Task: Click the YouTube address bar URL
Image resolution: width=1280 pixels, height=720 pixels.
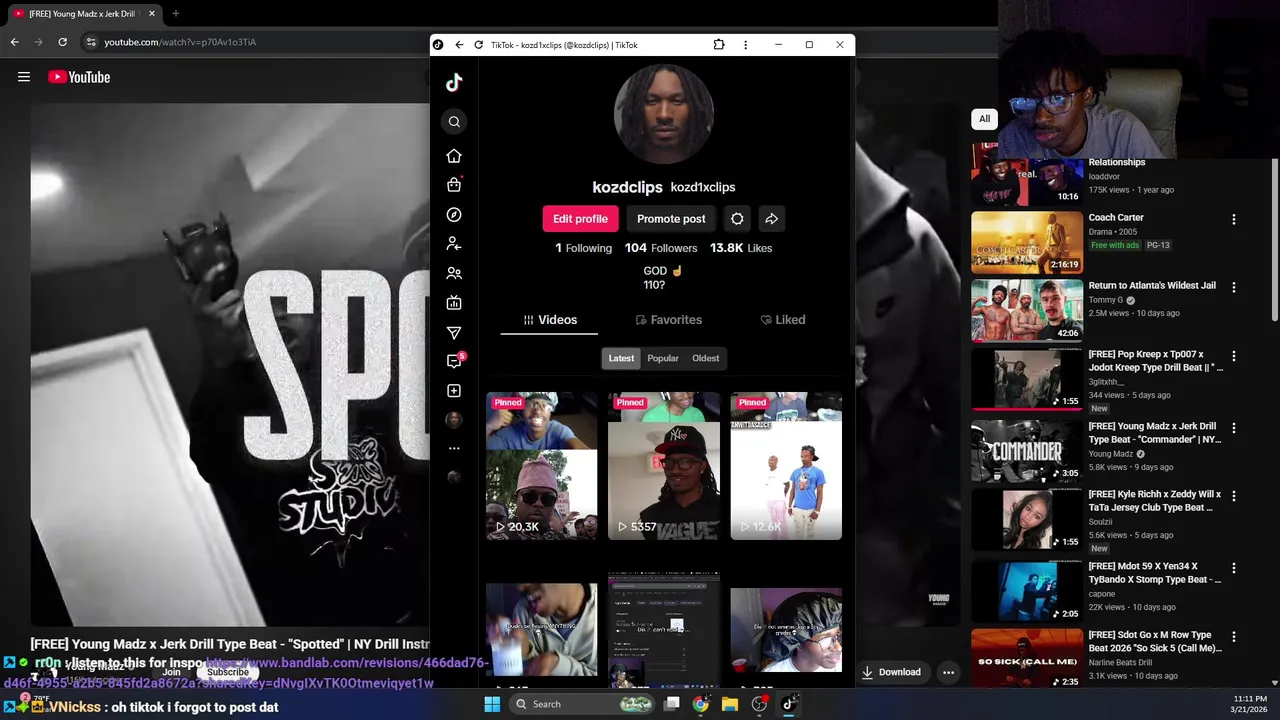Action: [x=180, y=42]
